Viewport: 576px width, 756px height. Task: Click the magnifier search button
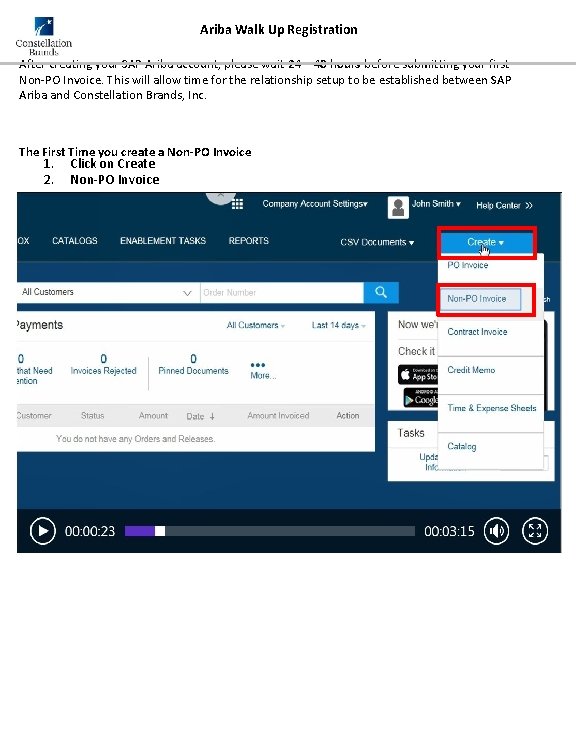[381, 292]
